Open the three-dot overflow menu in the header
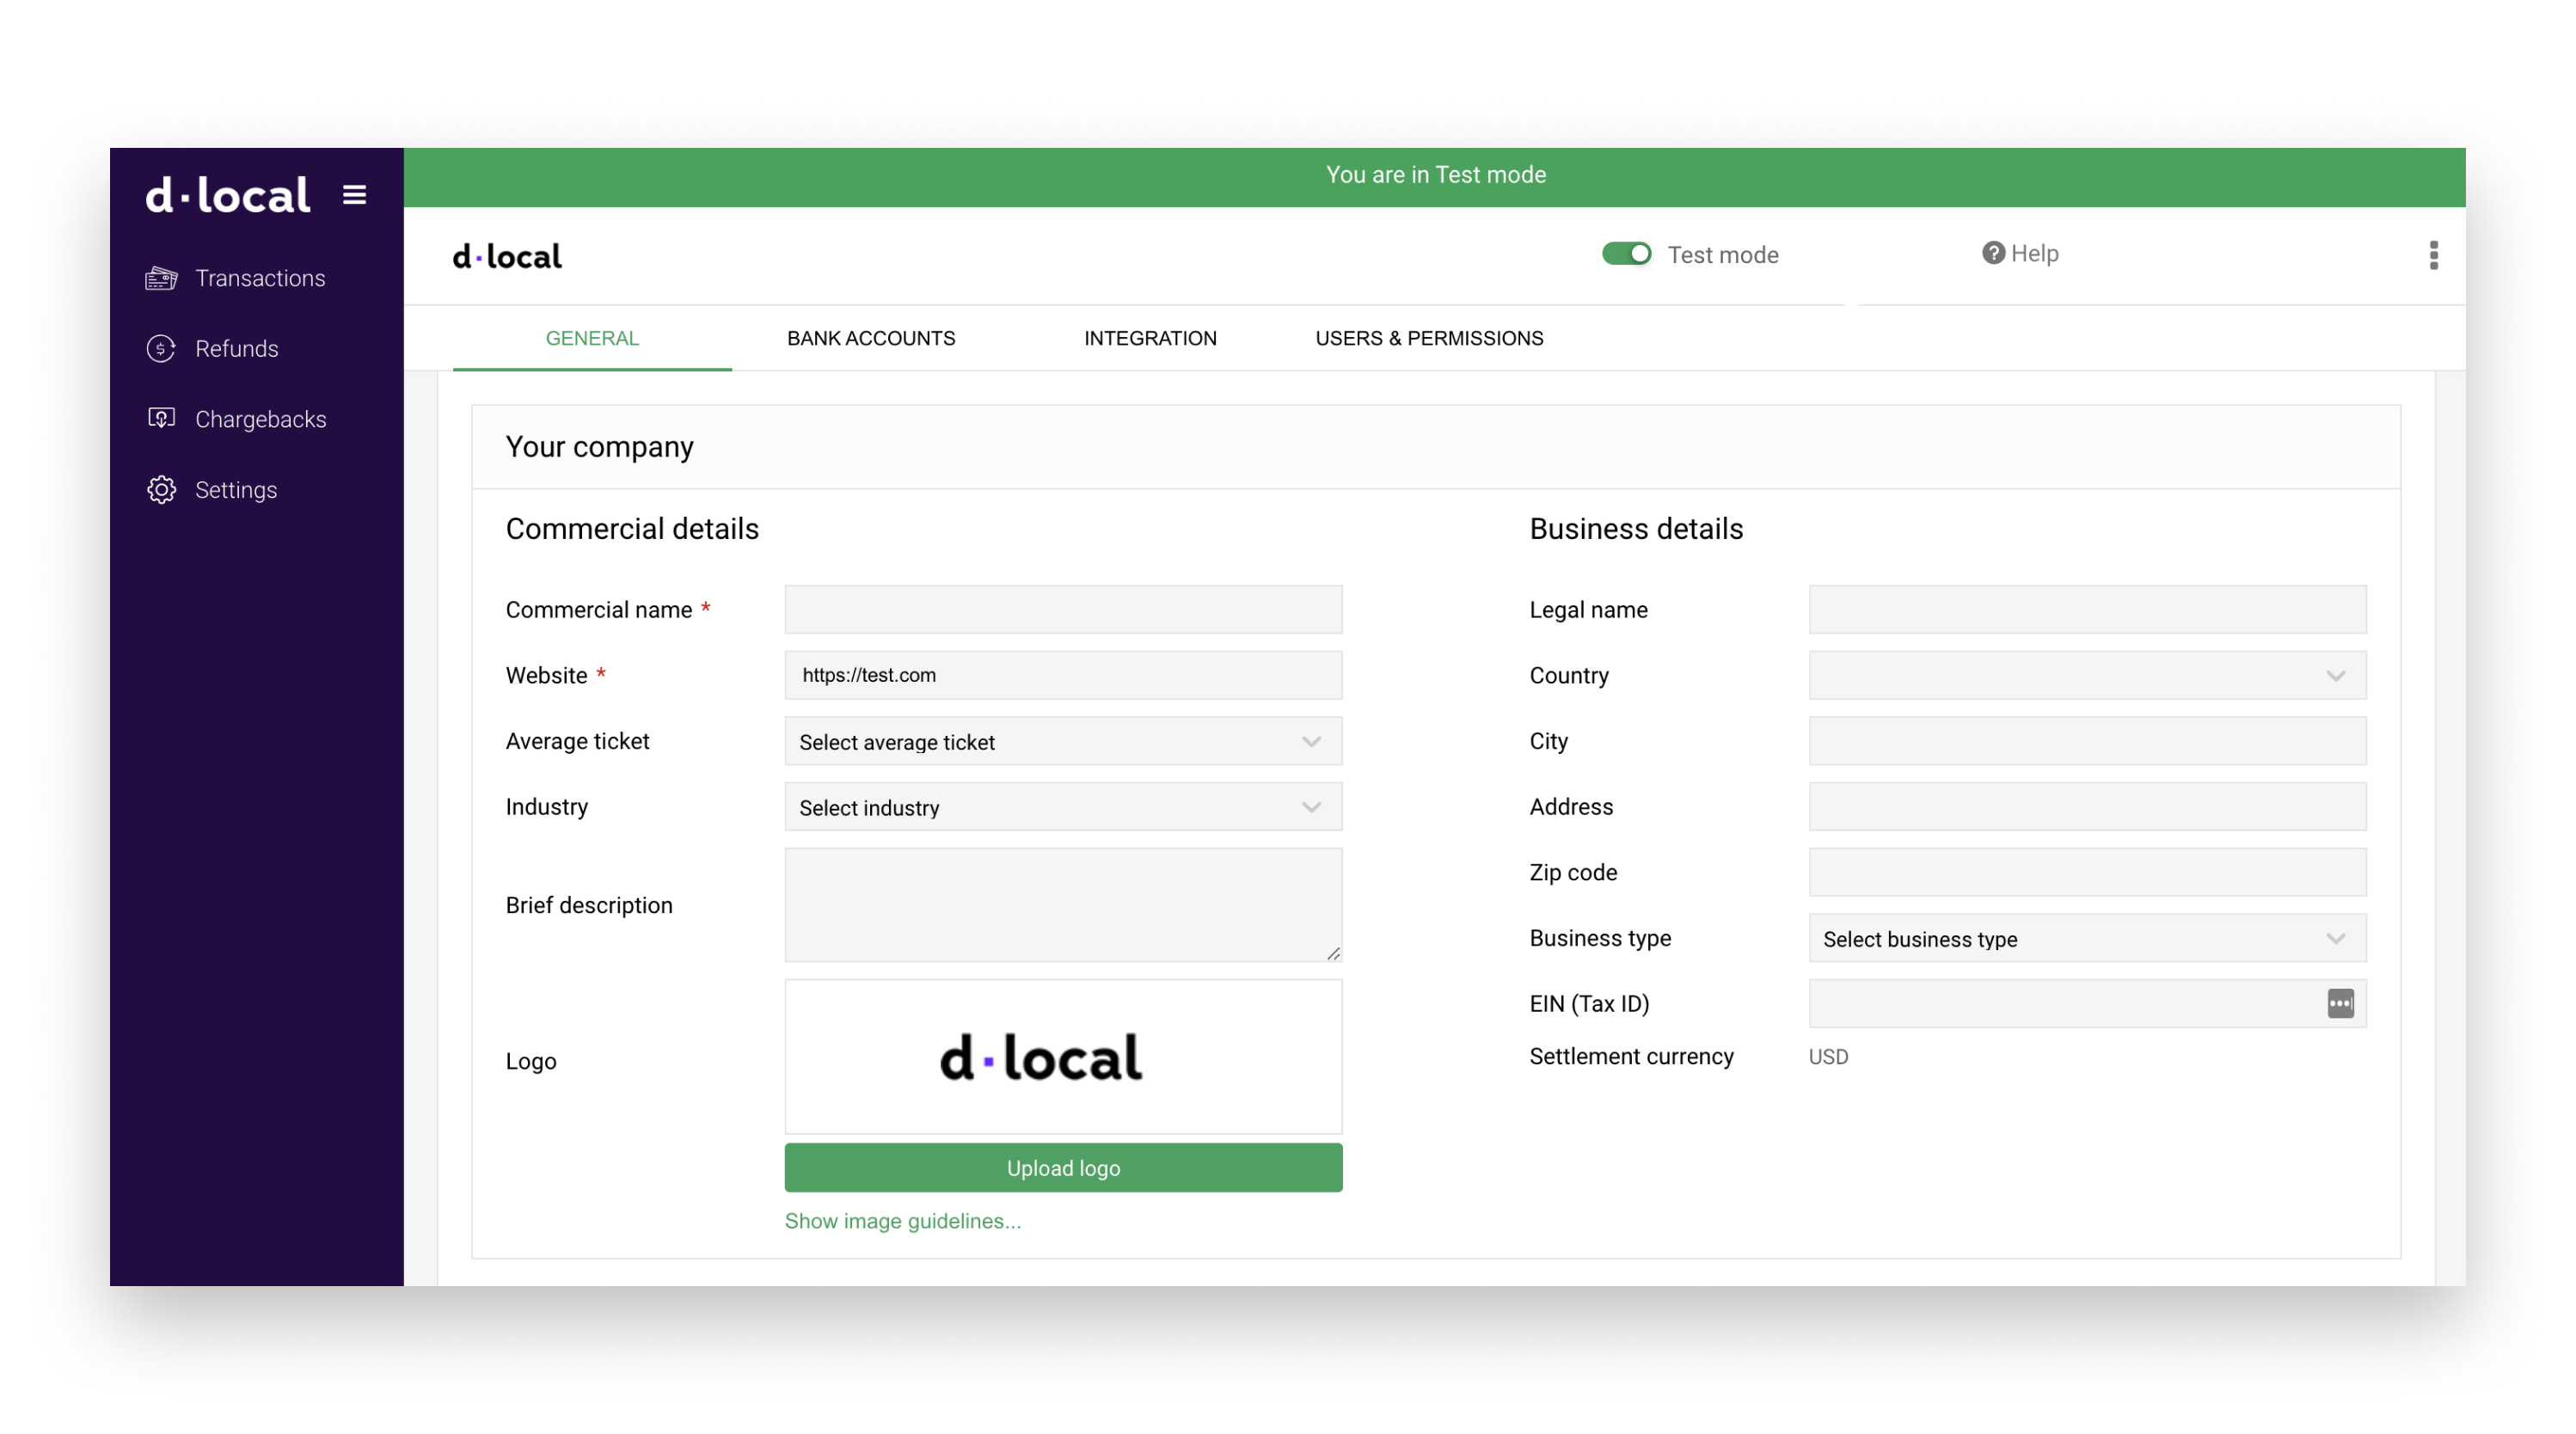The width and height of the screenshot is (2576, 1434). click(x=2433, y=255)
